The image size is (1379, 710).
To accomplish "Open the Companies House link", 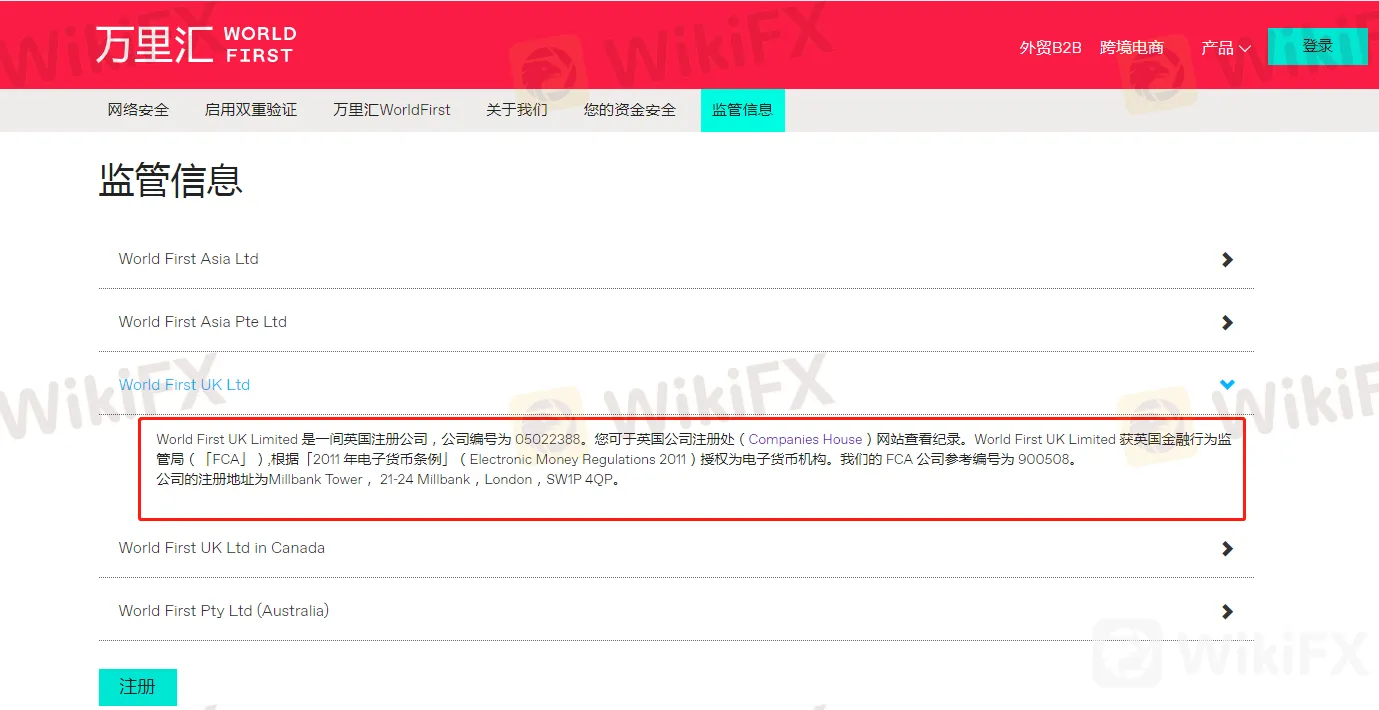I will (805, 439).
